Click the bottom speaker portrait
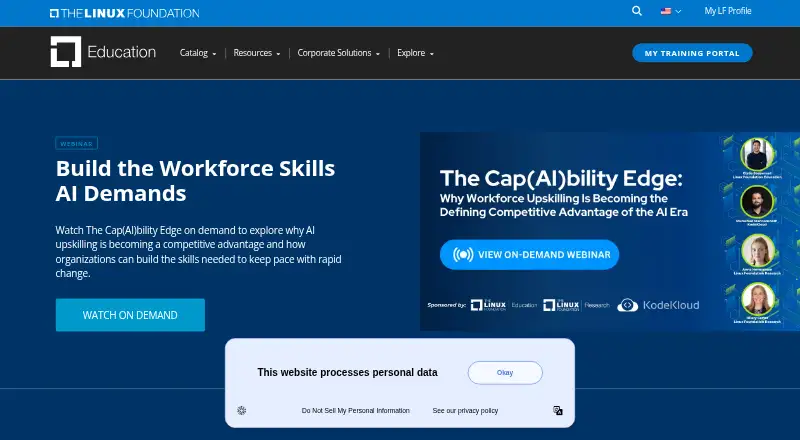The image size is (800, 440). pyautogui.click(x=758, y=299)
